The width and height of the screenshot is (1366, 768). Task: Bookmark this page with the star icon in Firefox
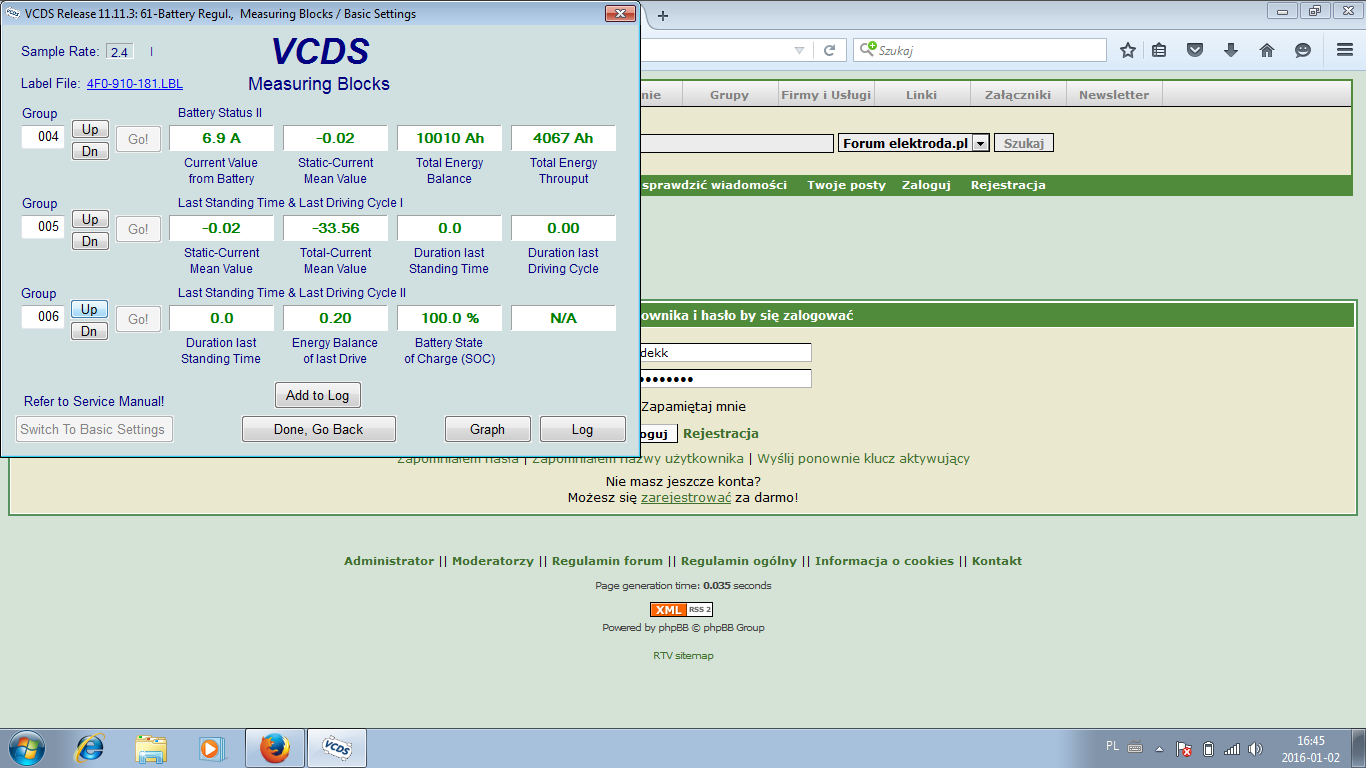(x=1127, y=50)
